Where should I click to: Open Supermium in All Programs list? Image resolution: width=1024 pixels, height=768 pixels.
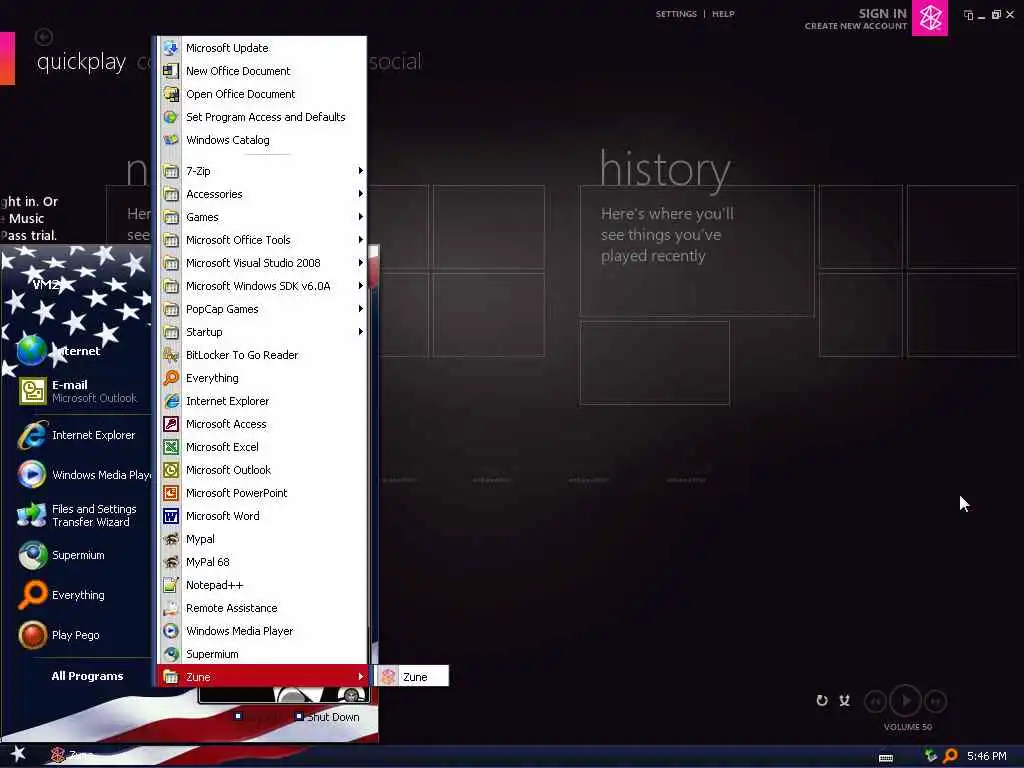[x=262, y=654]
